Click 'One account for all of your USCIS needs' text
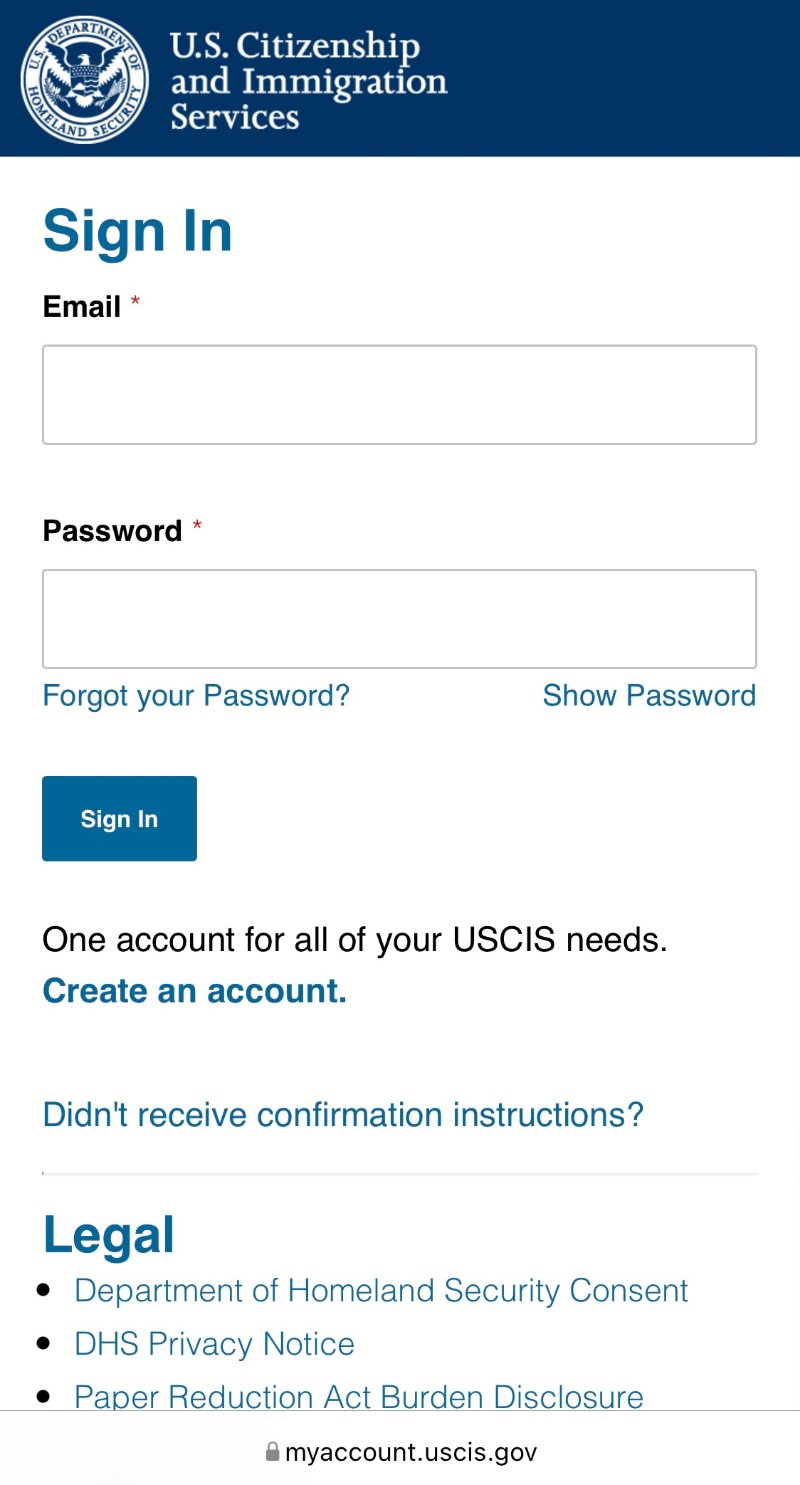Viewport: 800px width, 1485px height. pyautogui.click(x=355, y=940)
